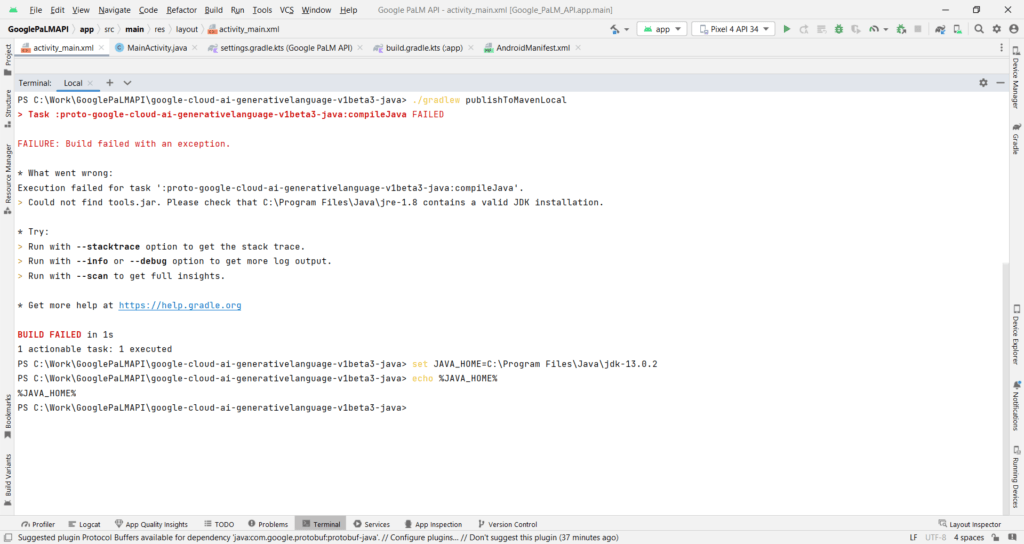Click the account profile avatar icon
Viewport: 1024px width, 544px height.
point(1014,29)
